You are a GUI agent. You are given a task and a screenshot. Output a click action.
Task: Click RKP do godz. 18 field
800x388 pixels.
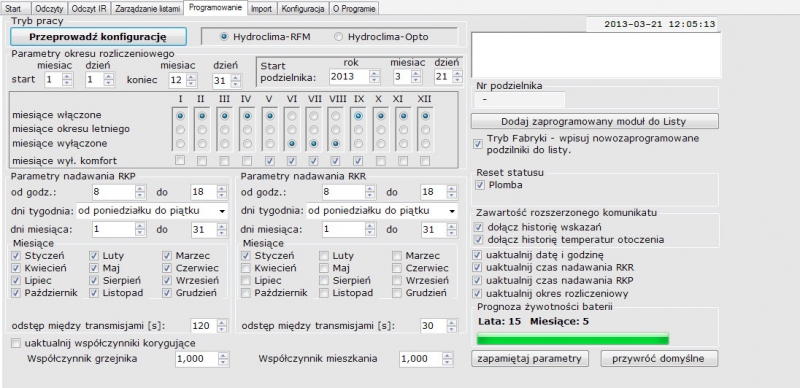tap(209, 192)
